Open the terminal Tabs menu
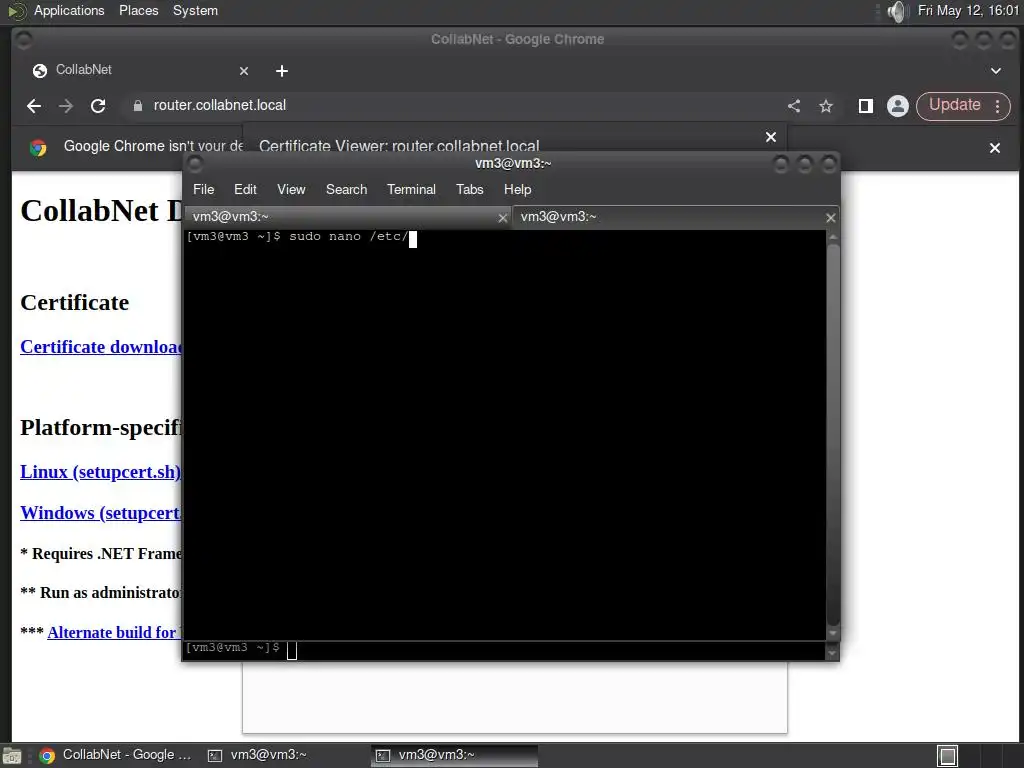The height and width of the screenshot is (768, 1024). [x=470, y=189]
